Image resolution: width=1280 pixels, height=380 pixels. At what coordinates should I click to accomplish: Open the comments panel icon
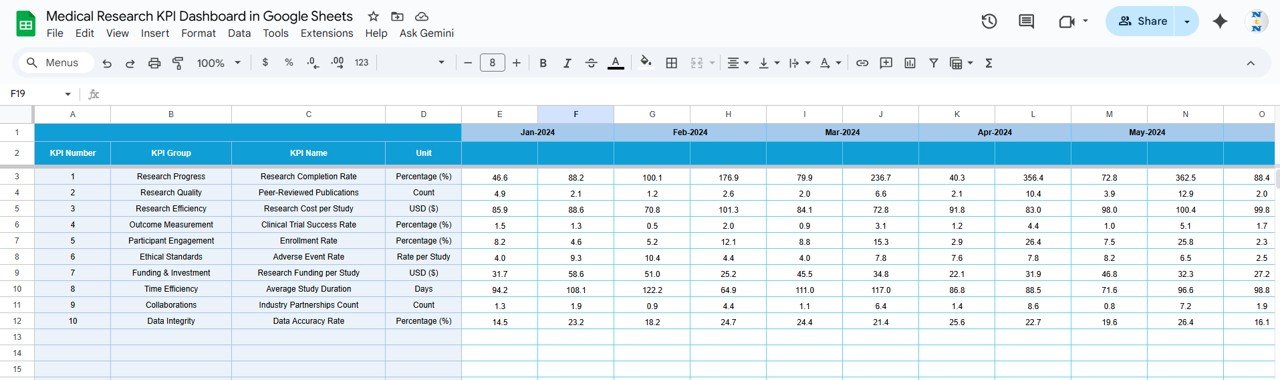click(x=1026, y=21)
